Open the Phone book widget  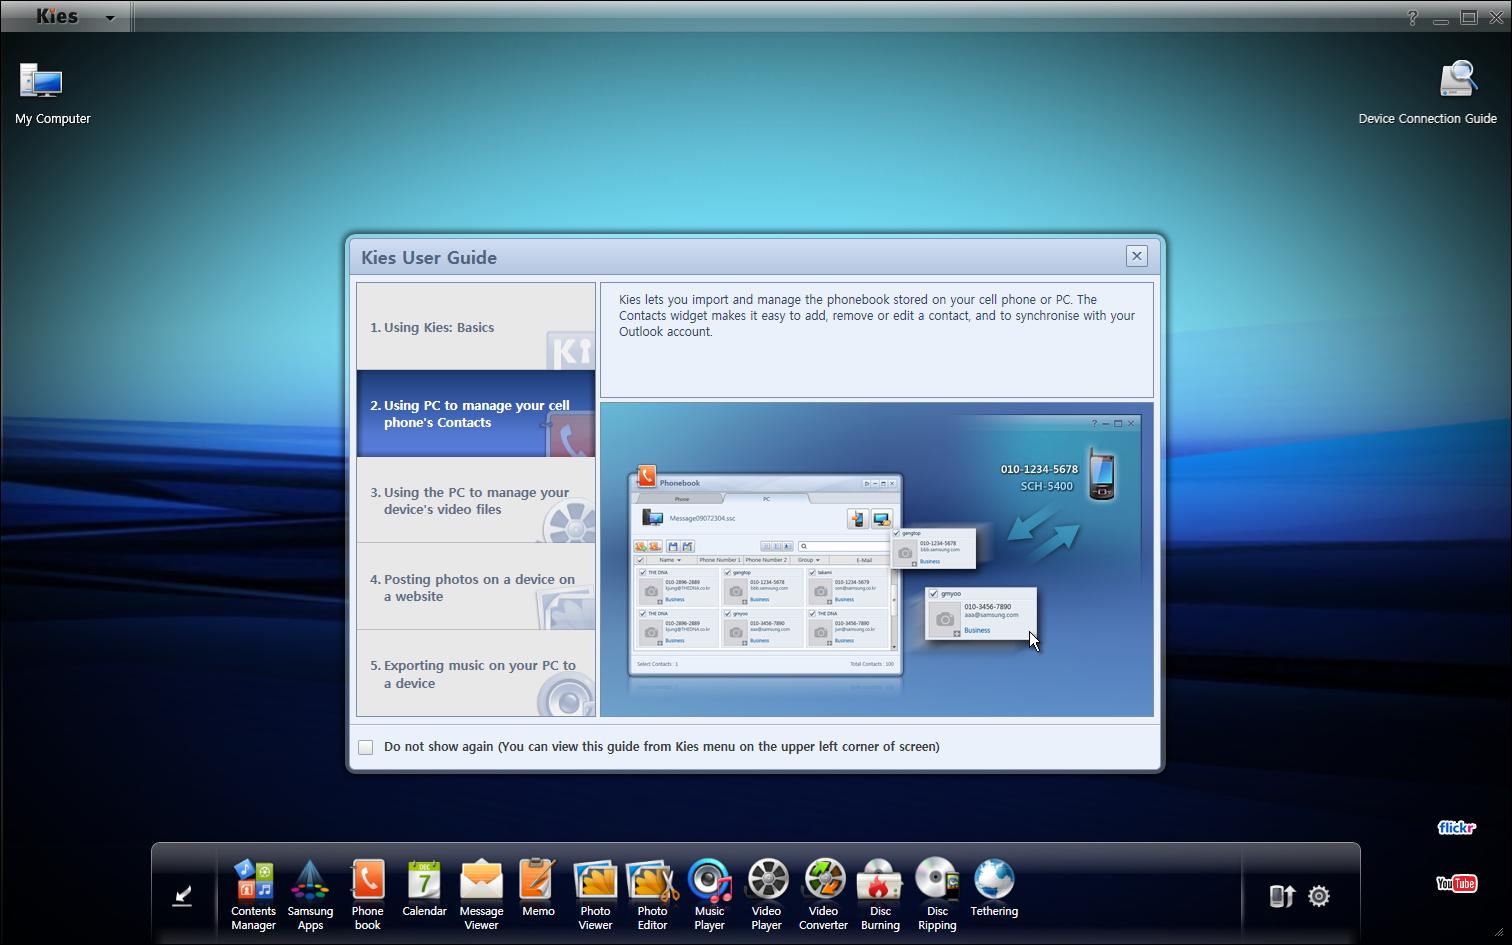click(x=367, y=895)
